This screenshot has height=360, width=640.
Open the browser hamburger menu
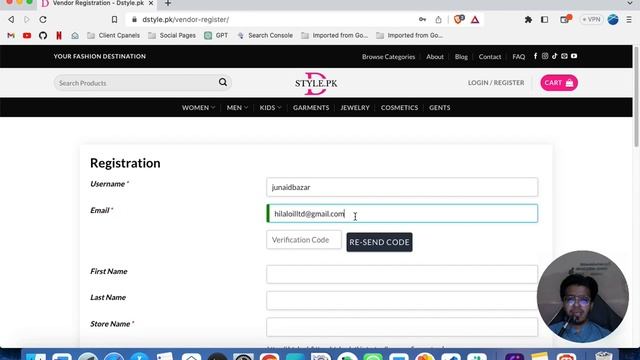(629, 20)
